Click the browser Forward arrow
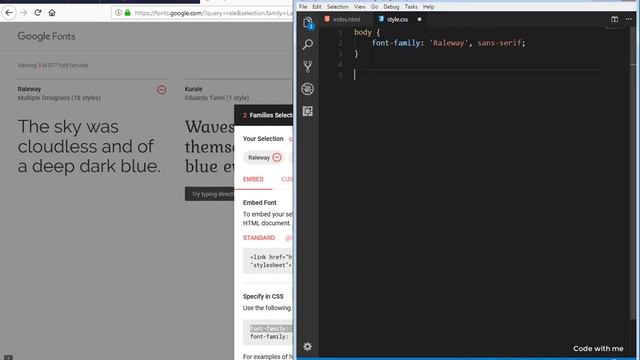The image size is (640, 360). [x=23, y=13]
